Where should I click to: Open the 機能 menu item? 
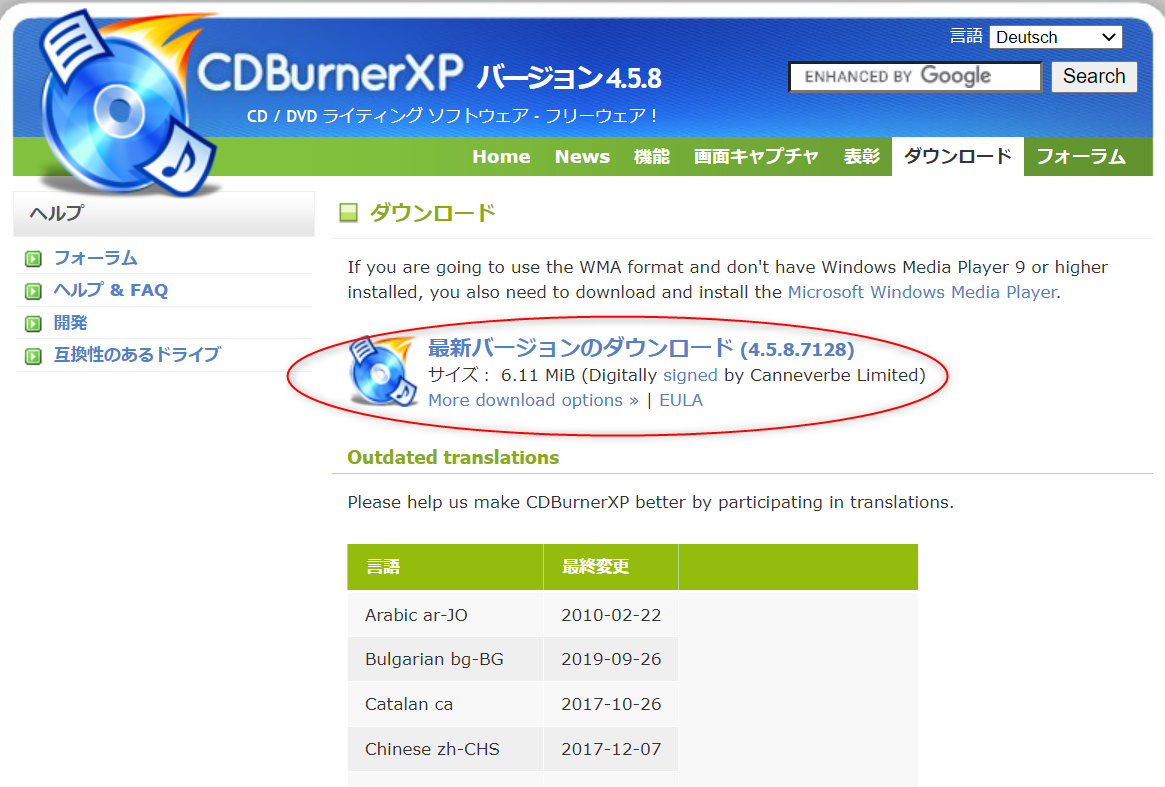[x=652, y=157]
